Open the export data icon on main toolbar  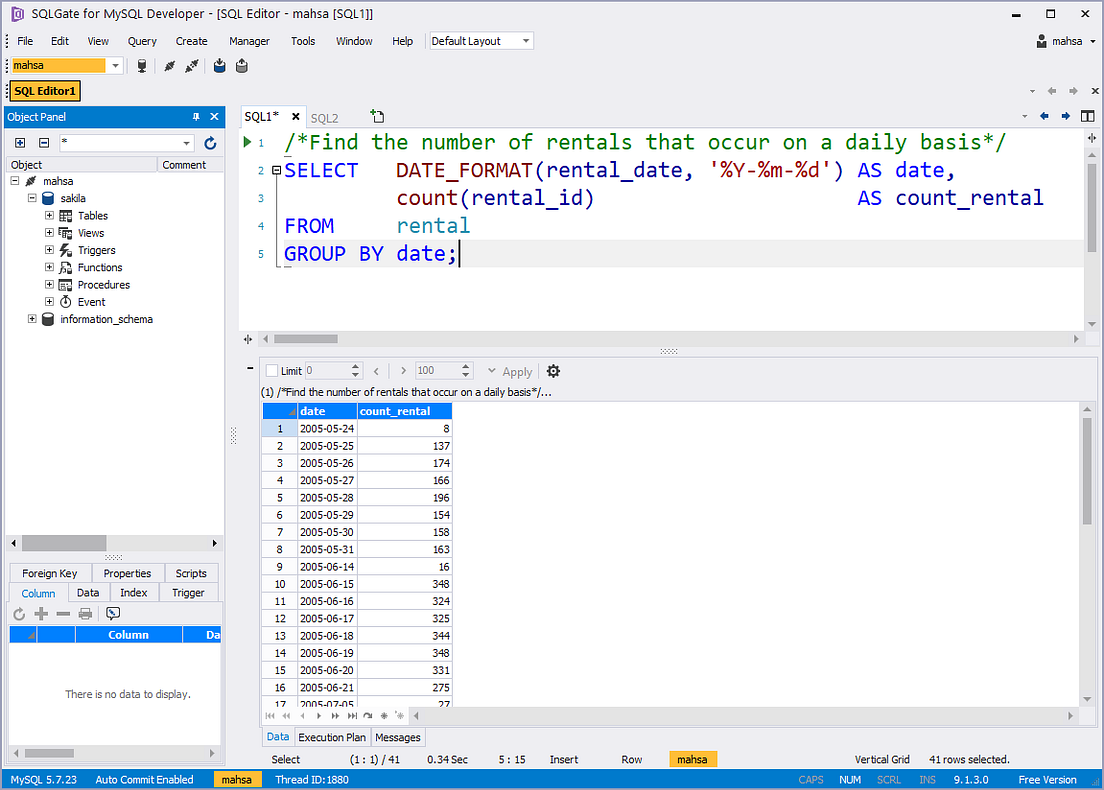coord(241,66)
